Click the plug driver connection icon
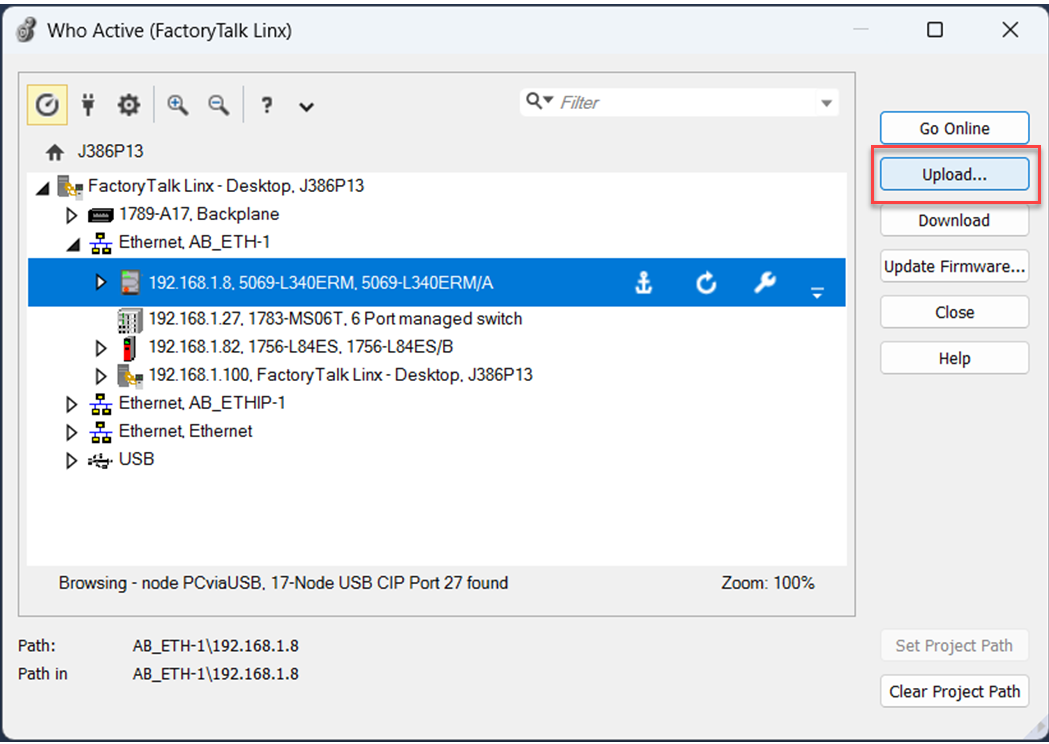The width and height of the screenshot is (1049, 744). (88, 104)
